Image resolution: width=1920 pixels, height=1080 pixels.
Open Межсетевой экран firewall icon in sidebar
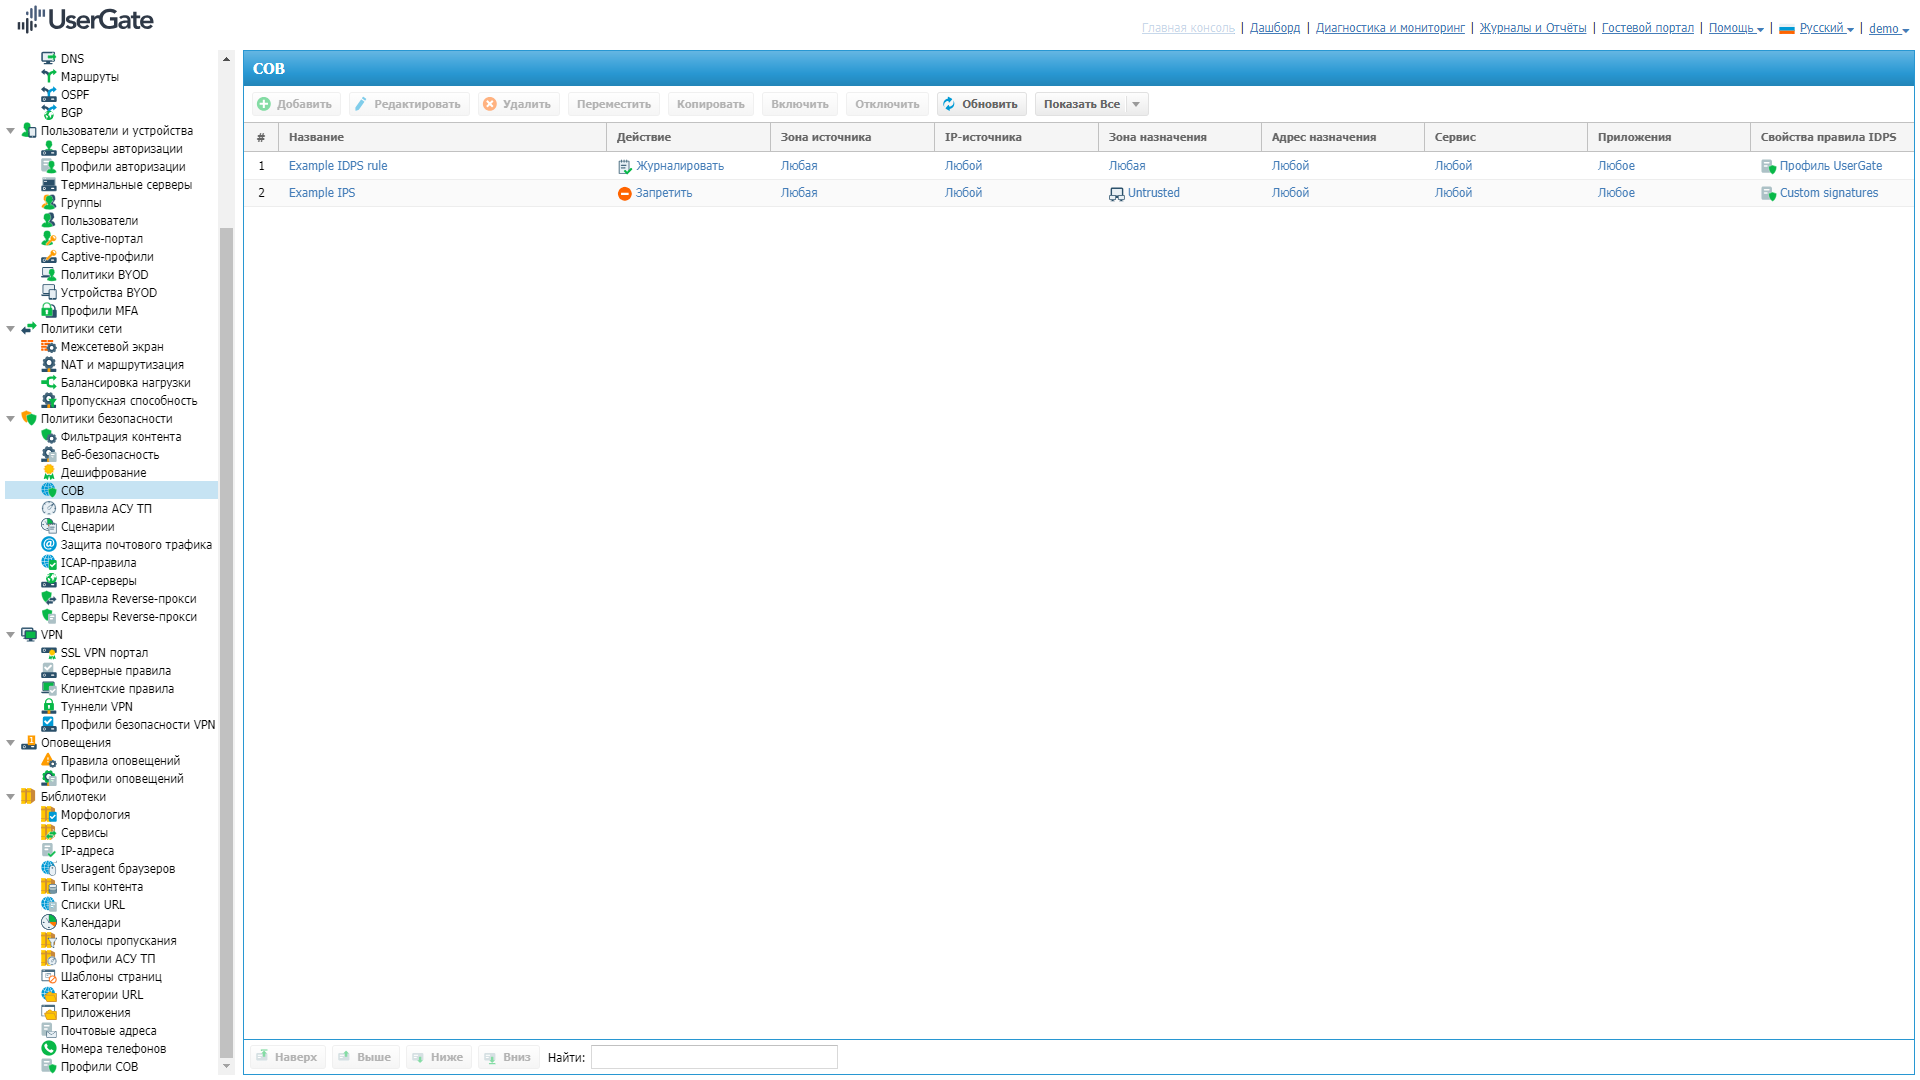(x=48, y=347)
